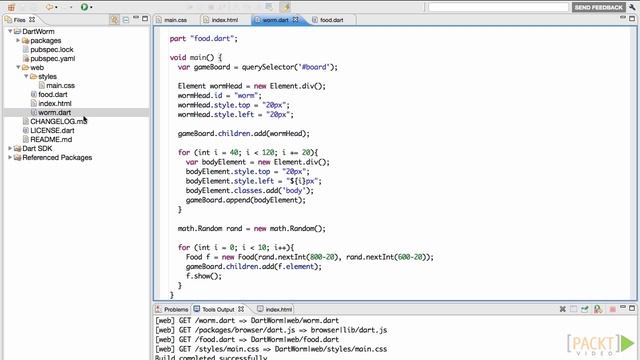Click the 'part "food.dart";' line

click(204, 38)
